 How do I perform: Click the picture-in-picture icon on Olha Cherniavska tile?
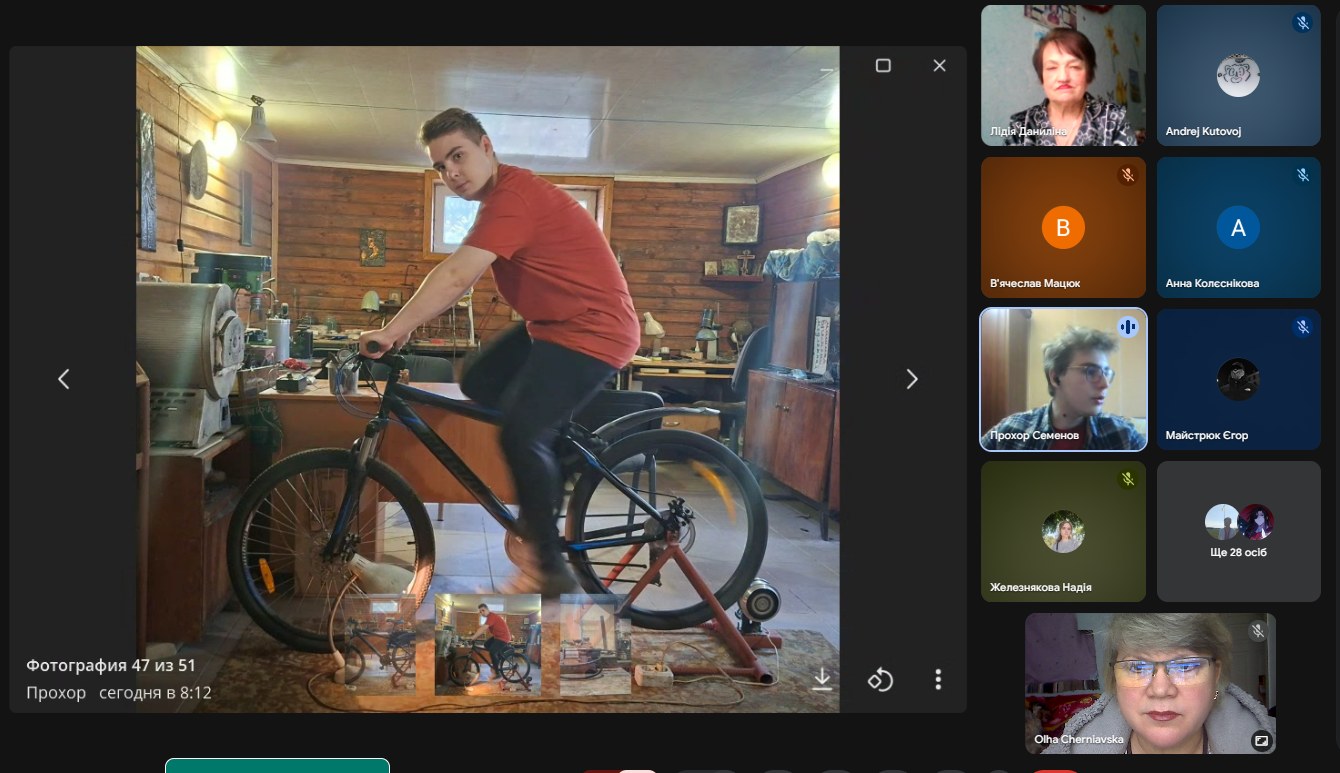coord(1261,741)
